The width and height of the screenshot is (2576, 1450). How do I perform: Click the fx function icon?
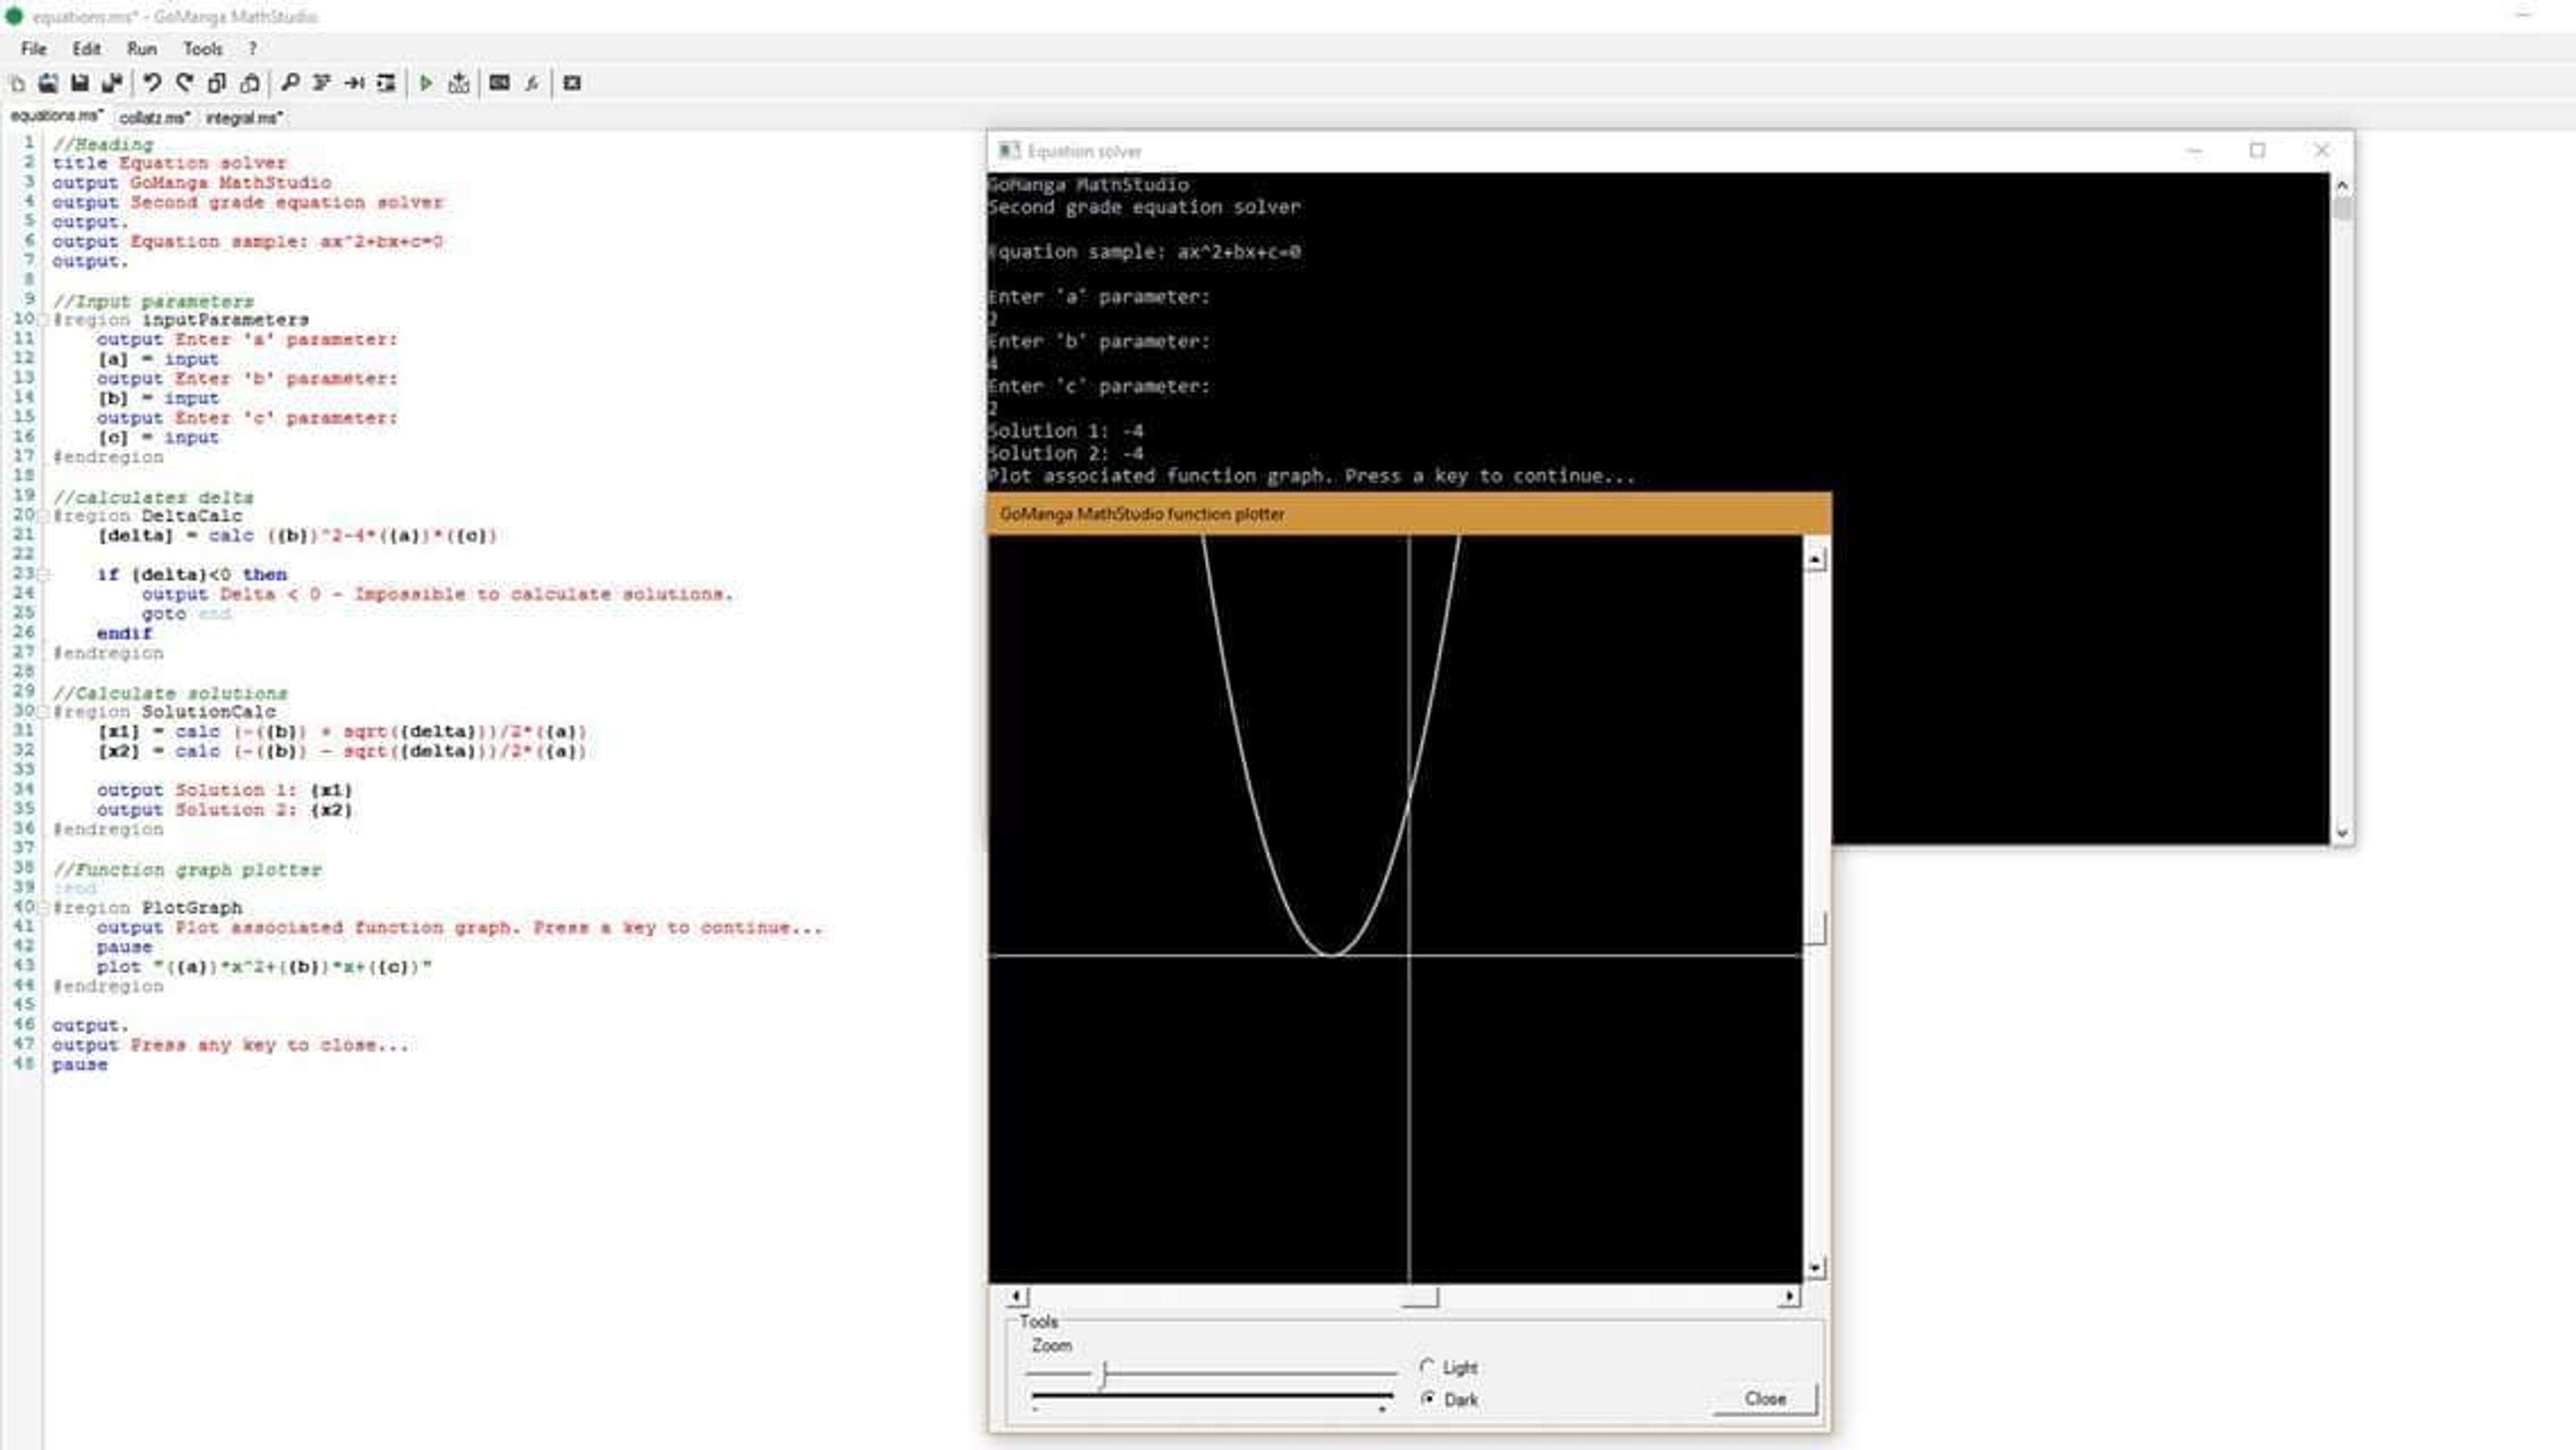tap(532, 83)
